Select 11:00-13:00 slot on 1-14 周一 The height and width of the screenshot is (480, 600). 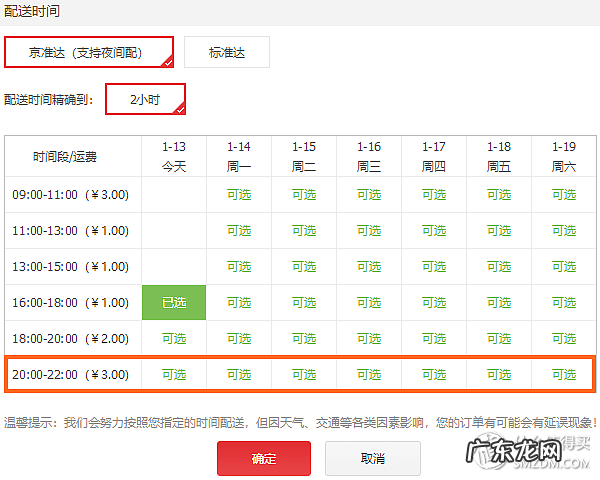(x=239, y=230)
